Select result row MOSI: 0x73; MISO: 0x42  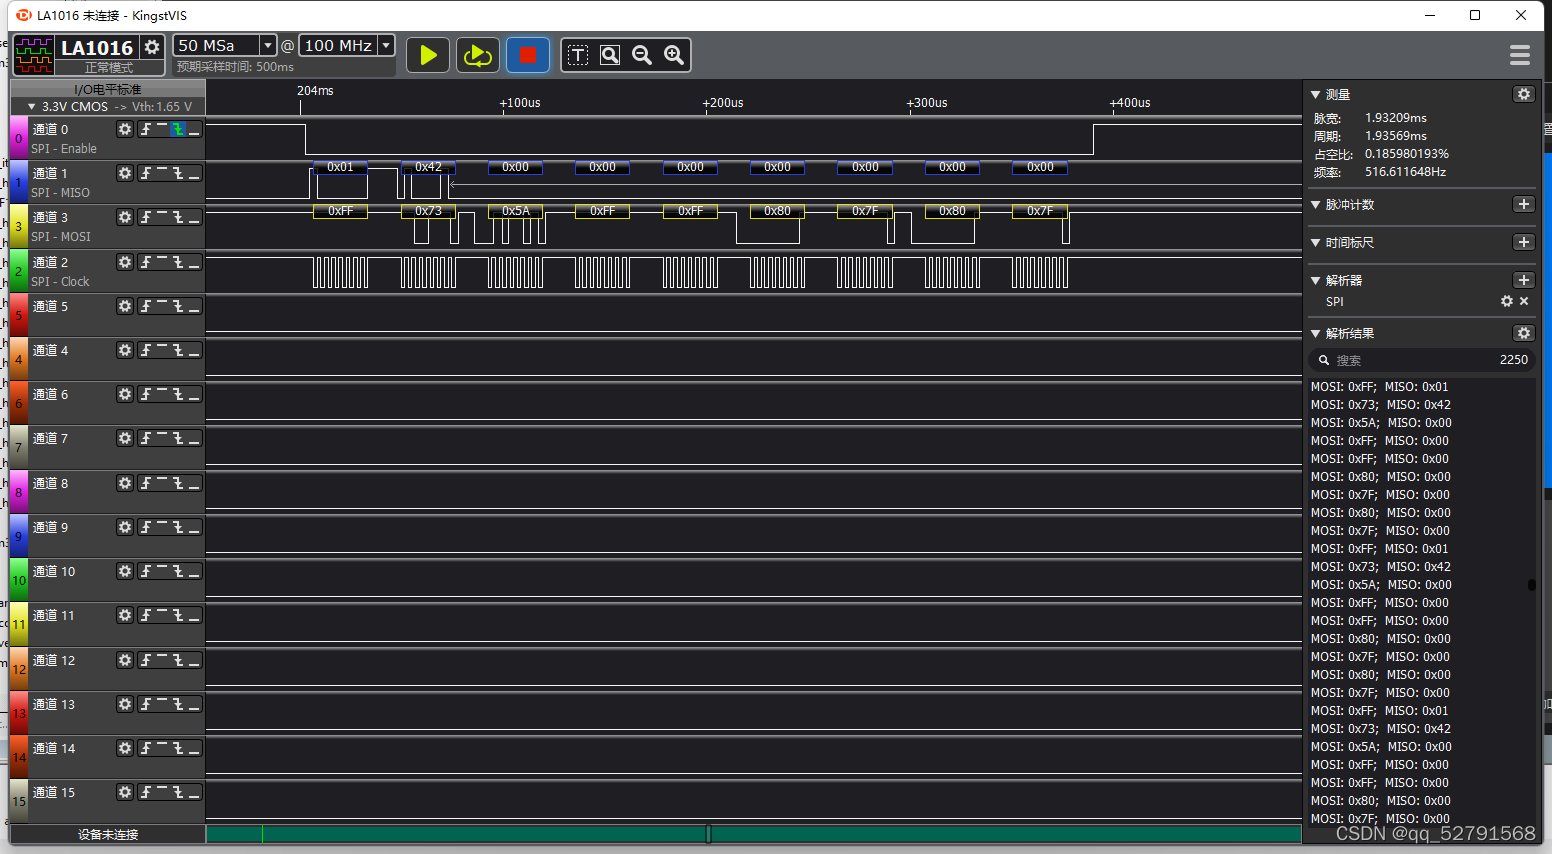[x=1380, y=405]
